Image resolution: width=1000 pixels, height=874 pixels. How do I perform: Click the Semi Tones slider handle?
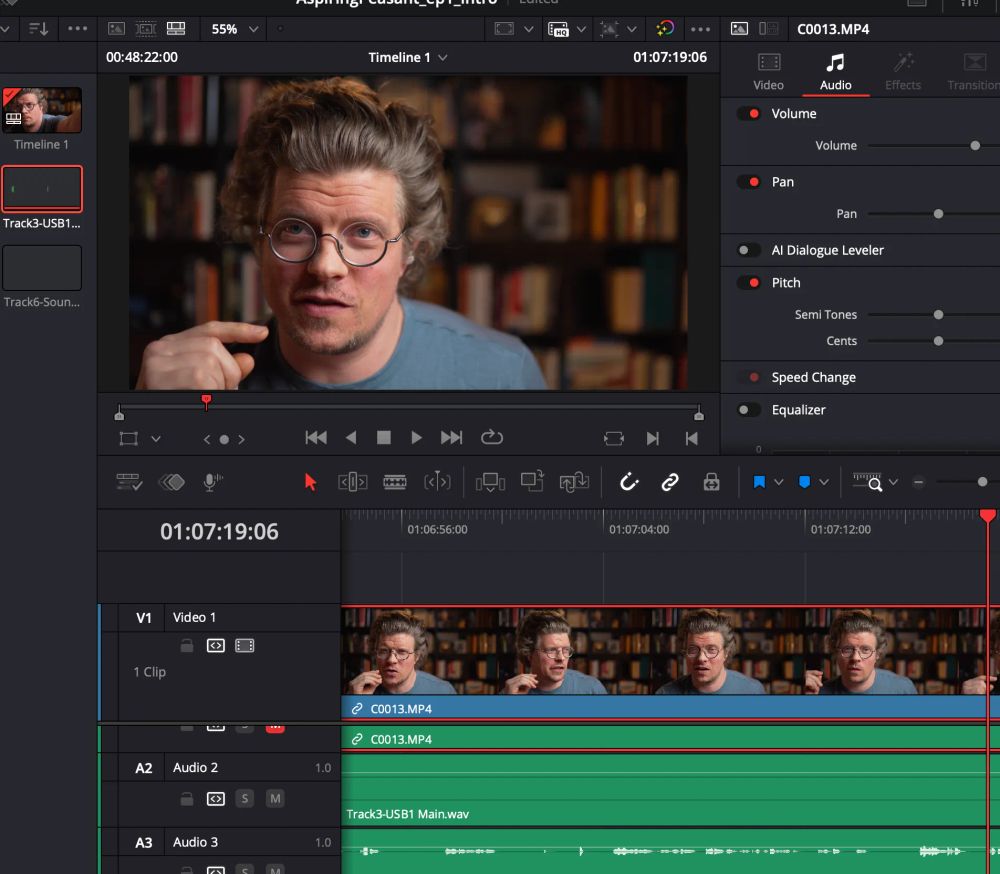(x=938, y=315)
